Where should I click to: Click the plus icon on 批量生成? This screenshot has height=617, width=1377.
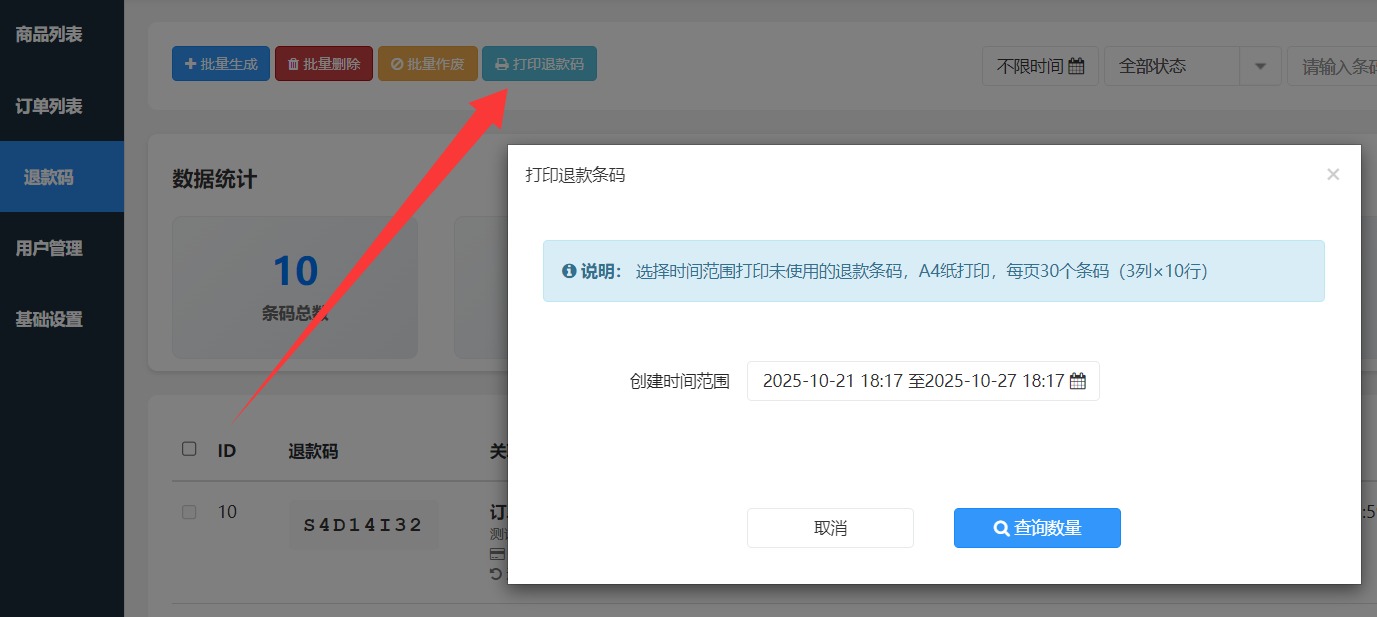[190, 64]
